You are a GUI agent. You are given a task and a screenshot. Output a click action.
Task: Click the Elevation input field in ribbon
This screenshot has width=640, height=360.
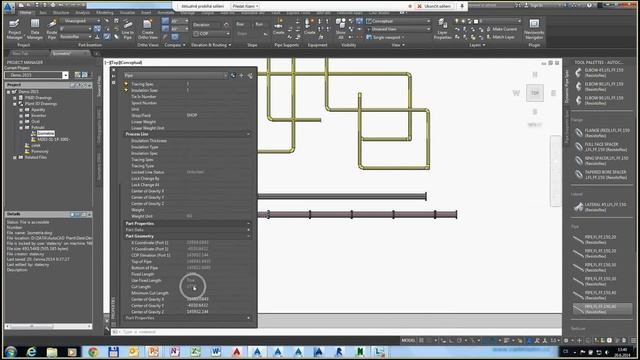[x=207, y=25]
